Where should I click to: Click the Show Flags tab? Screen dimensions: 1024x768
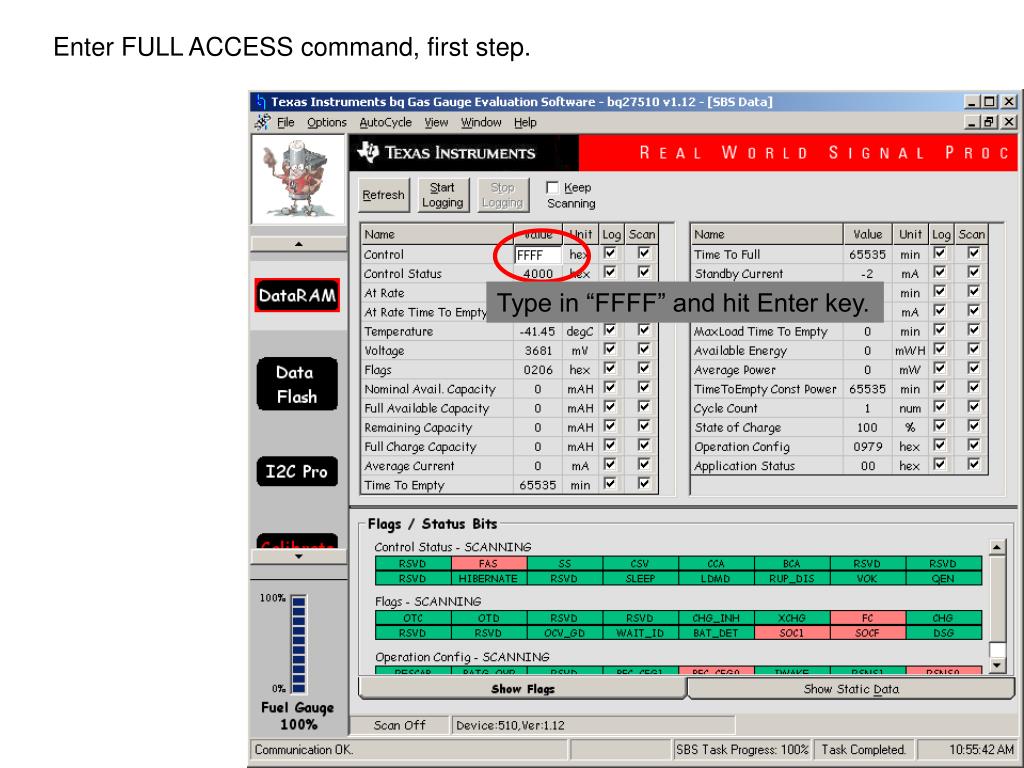pyautogui.click(x=522, y=689)
